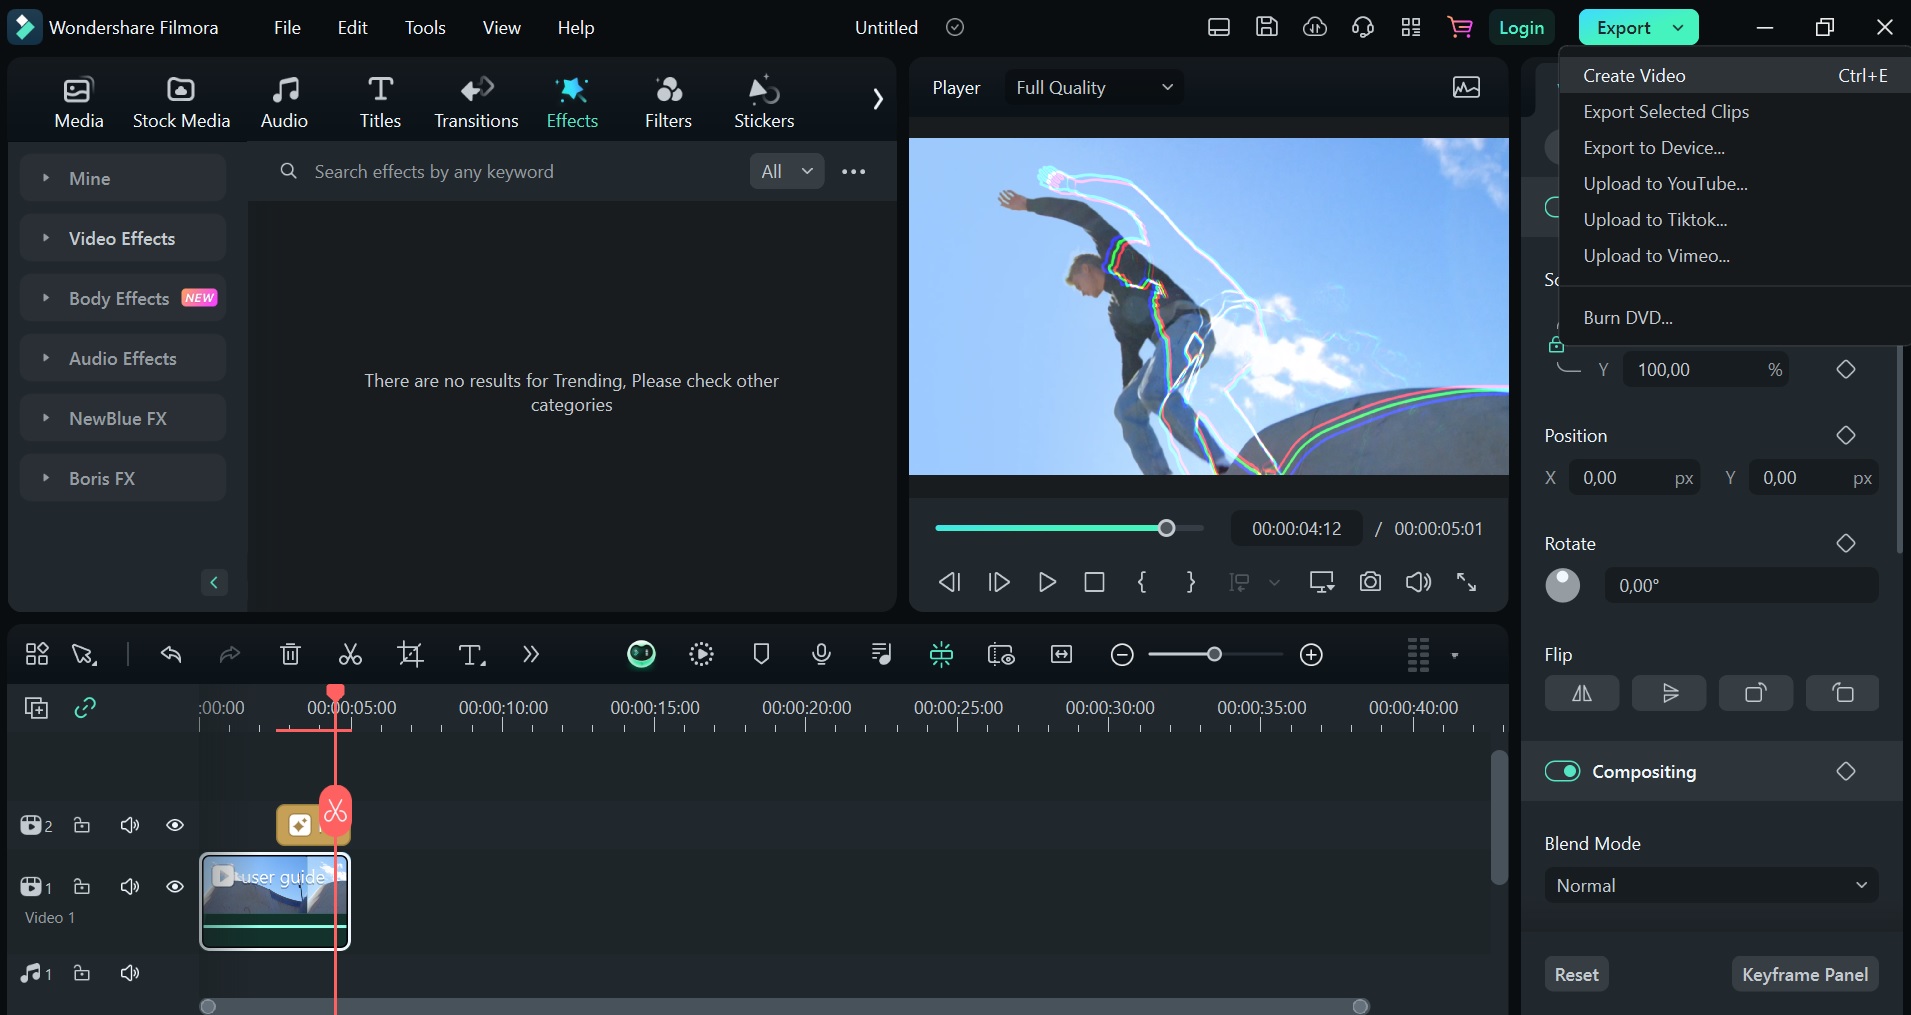
Task: Open the Blend Mode Normal dropdown
Action: (x=1711, y=886)
